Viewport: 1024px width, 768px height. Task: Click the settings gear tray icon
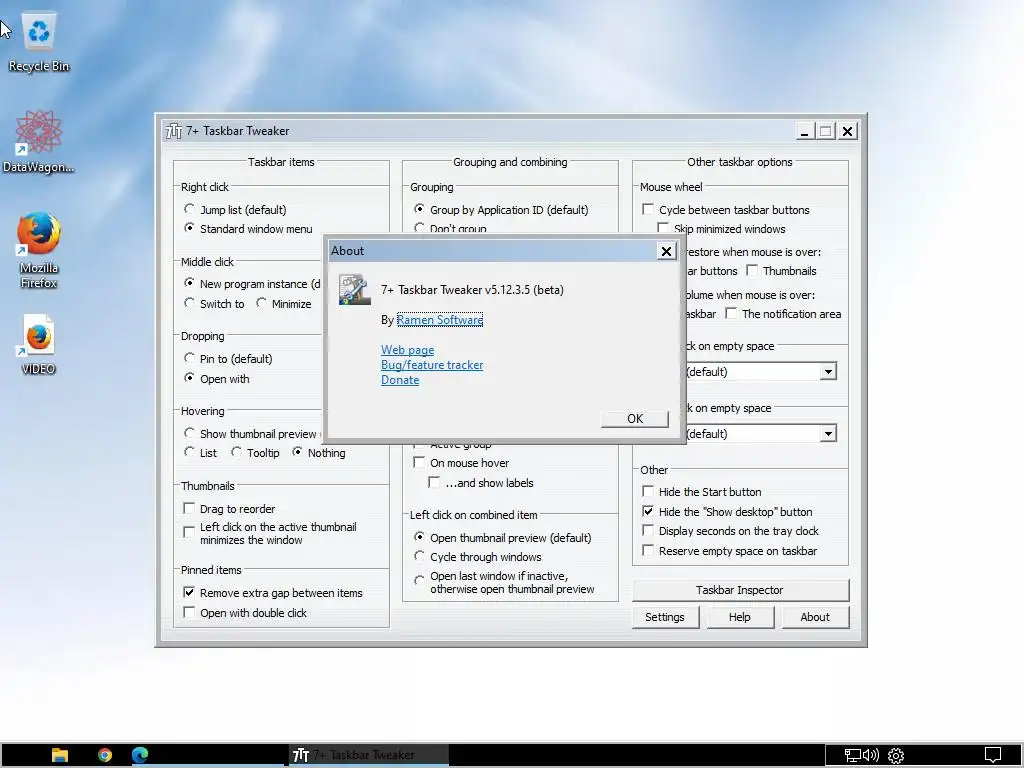click(896, 756)
